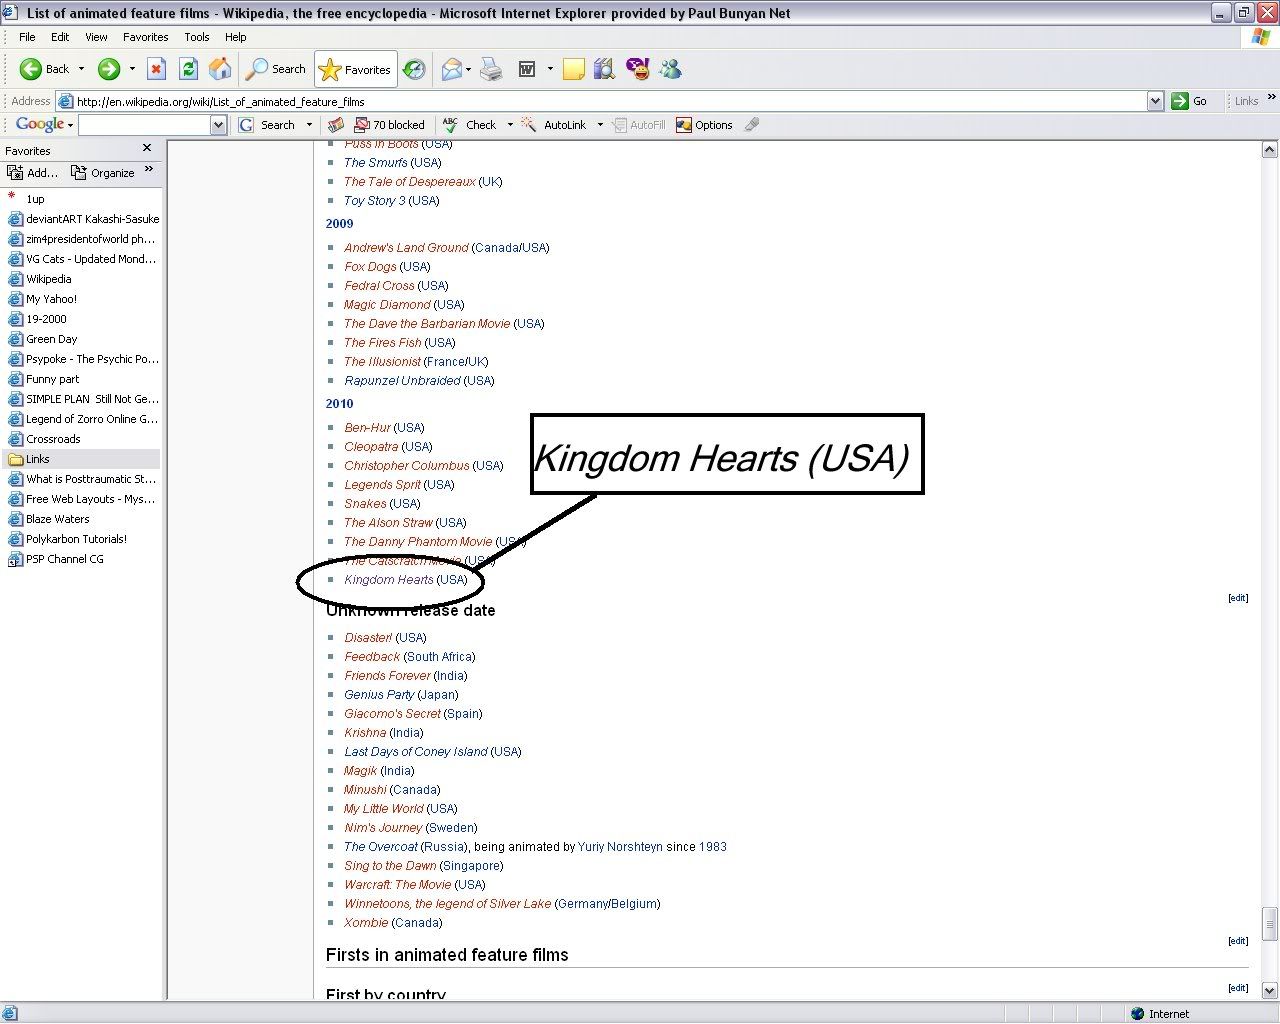Click the Back arrow button
The image size is (1280, 1024).
[x=44, y=69]
